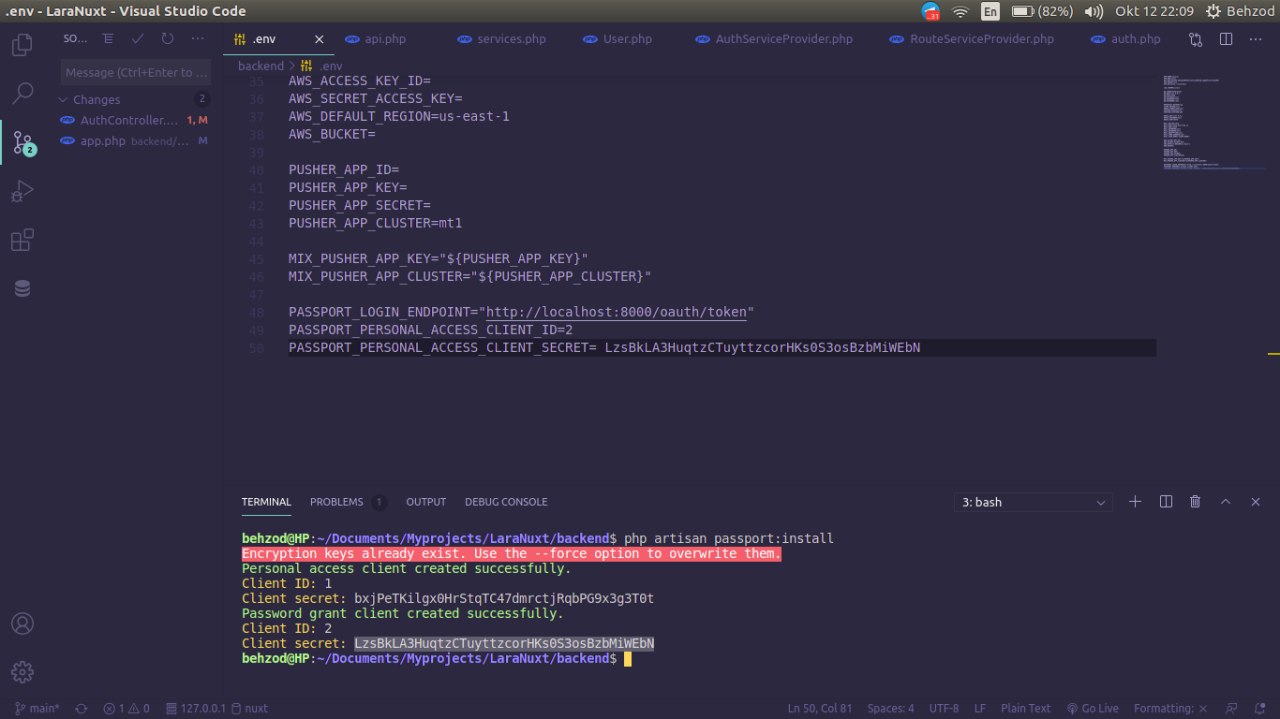This screenshot has width=1280, height=719.
Task: Click the .env breadcrumb segment
Action: pos(322,66)
